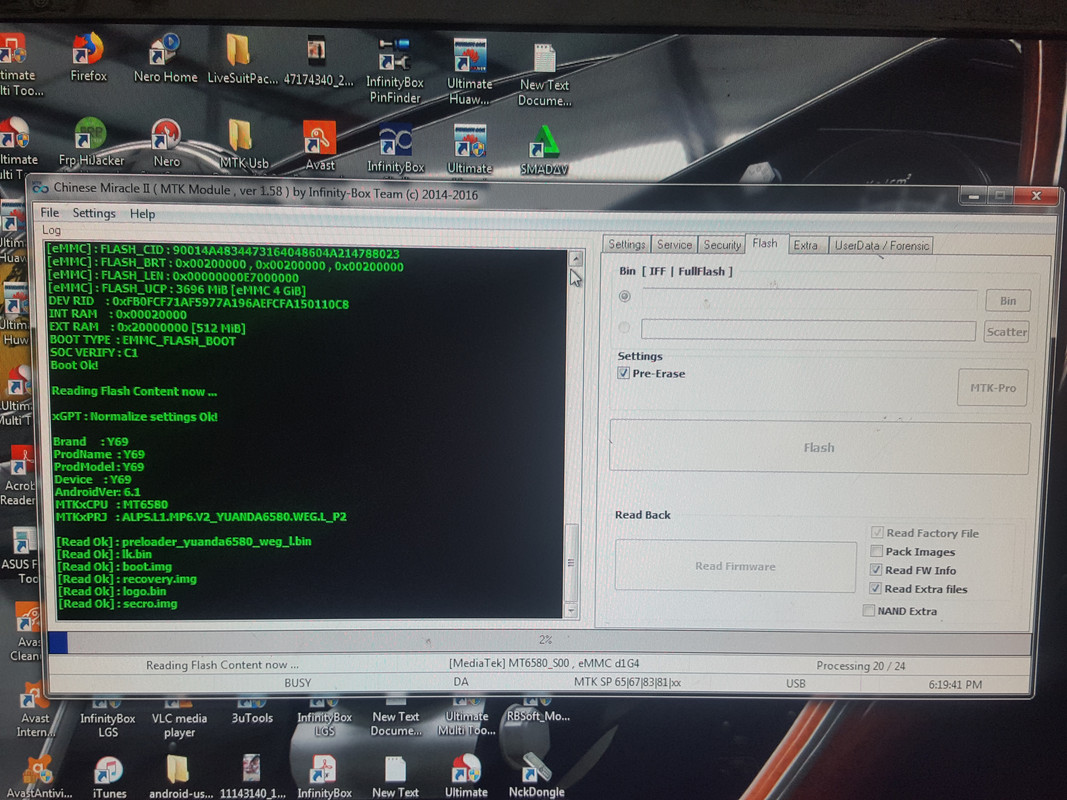Click 'AndroidVer: 6.1' log line
1067x800 pixels.
coord(97,491)
